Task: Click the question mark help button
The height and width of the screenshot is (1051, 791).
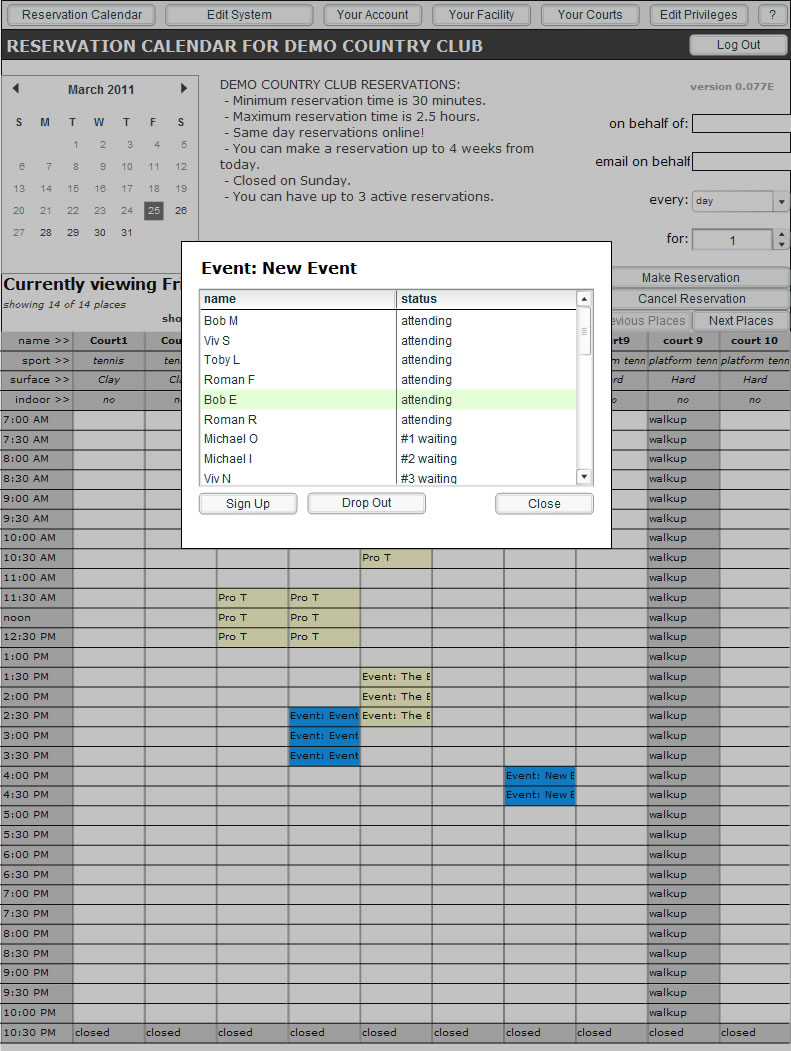Action: click(x=772, y=15)
